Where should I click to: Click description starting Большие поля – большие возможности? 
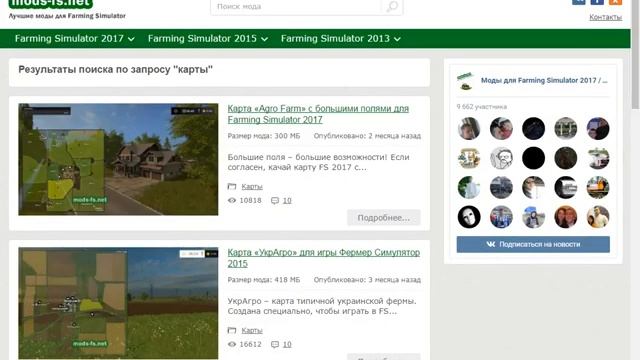tap(318, 162)
